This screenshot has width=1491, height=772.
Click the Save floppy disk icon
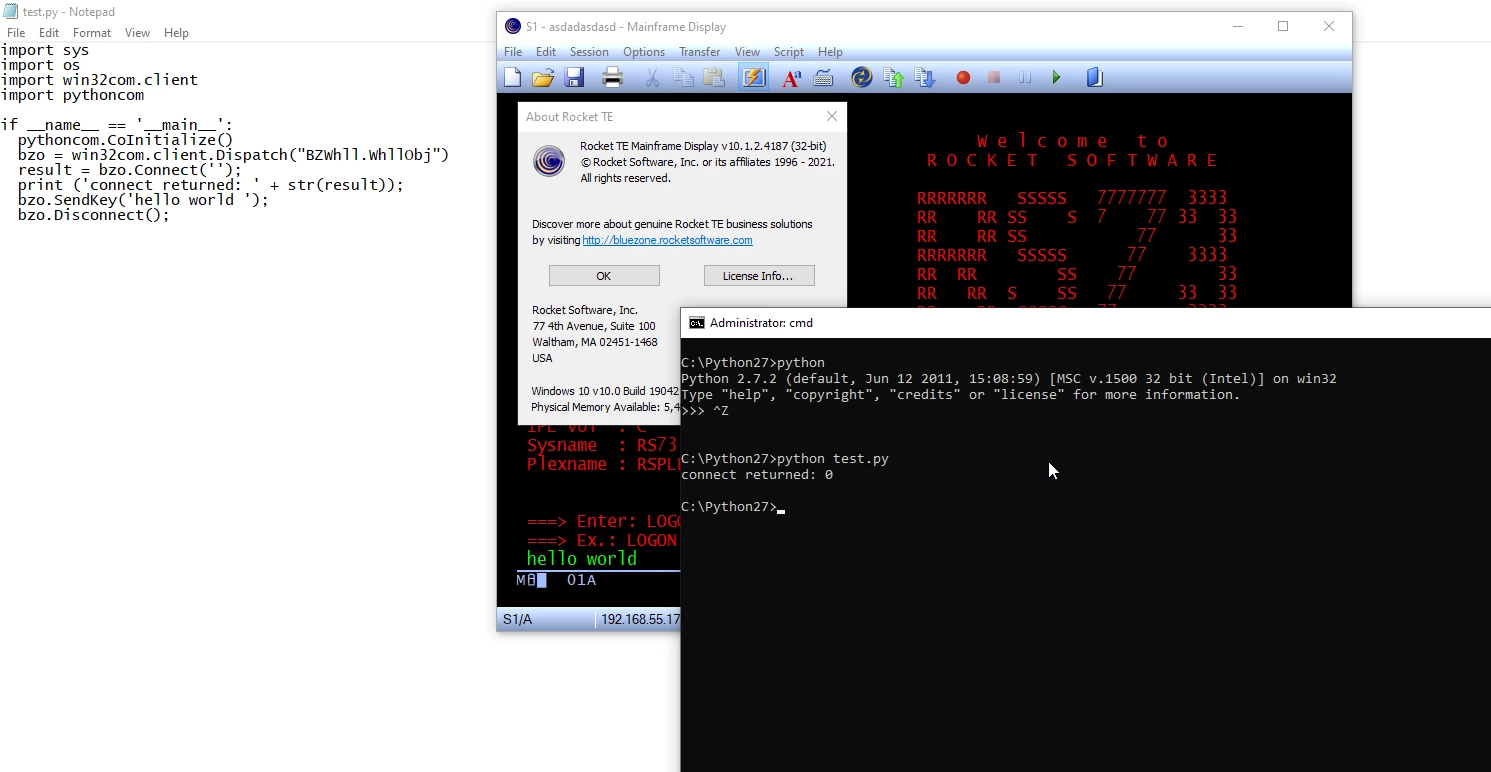point(574,77)
